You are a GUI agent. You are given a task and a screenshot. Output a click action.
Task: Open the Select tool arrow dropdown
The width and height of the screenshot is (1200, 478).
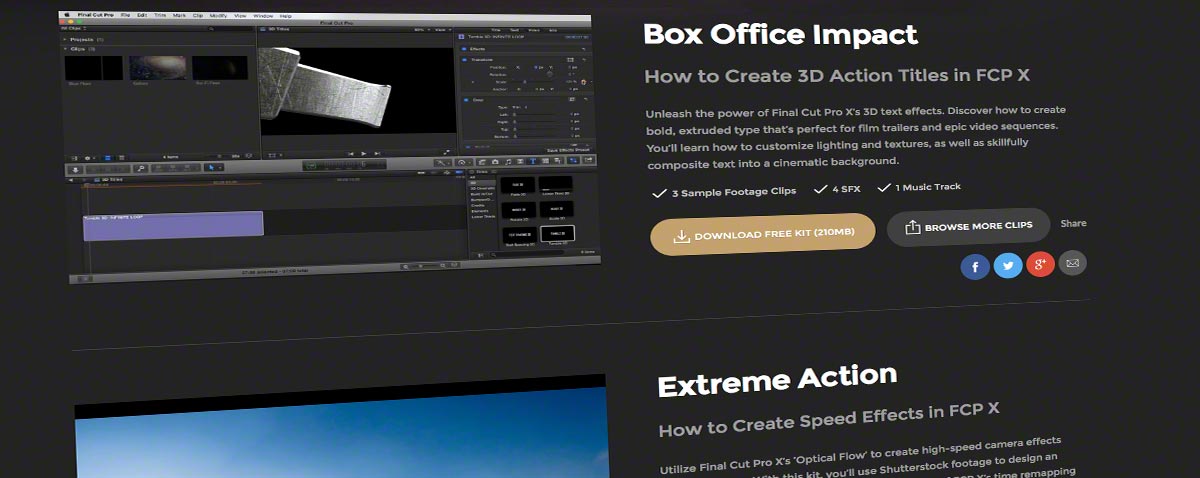(x=213, y=167)
